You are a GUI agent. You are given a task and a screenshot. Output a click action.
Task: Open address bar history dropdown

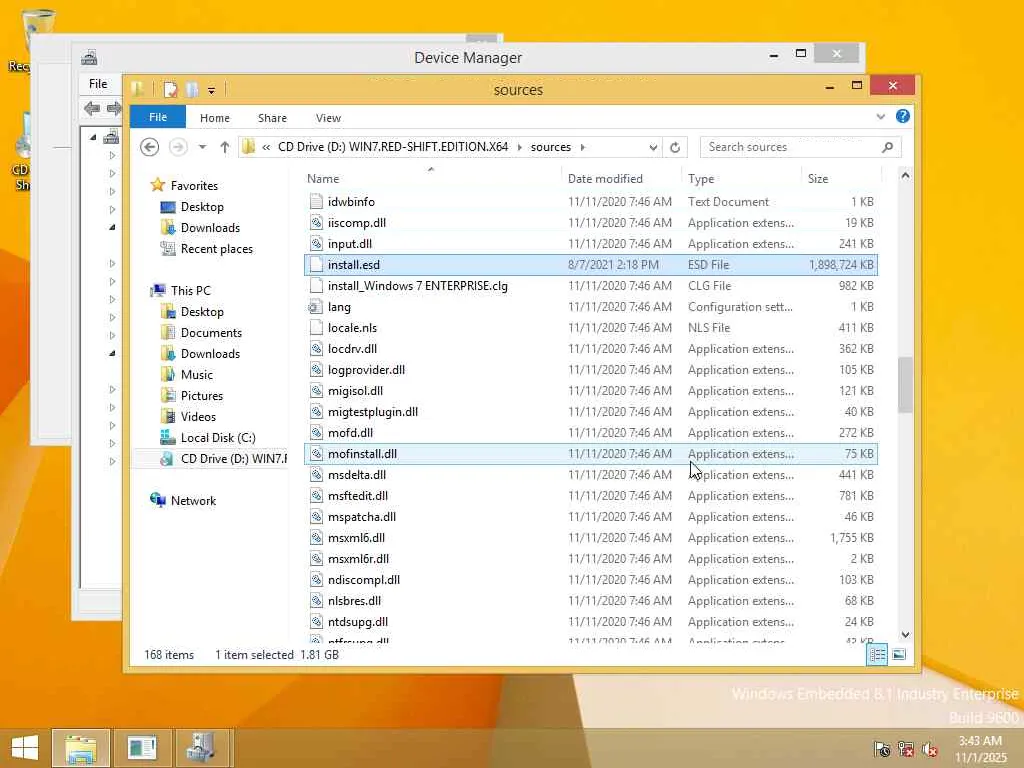[x=652, y=148]
